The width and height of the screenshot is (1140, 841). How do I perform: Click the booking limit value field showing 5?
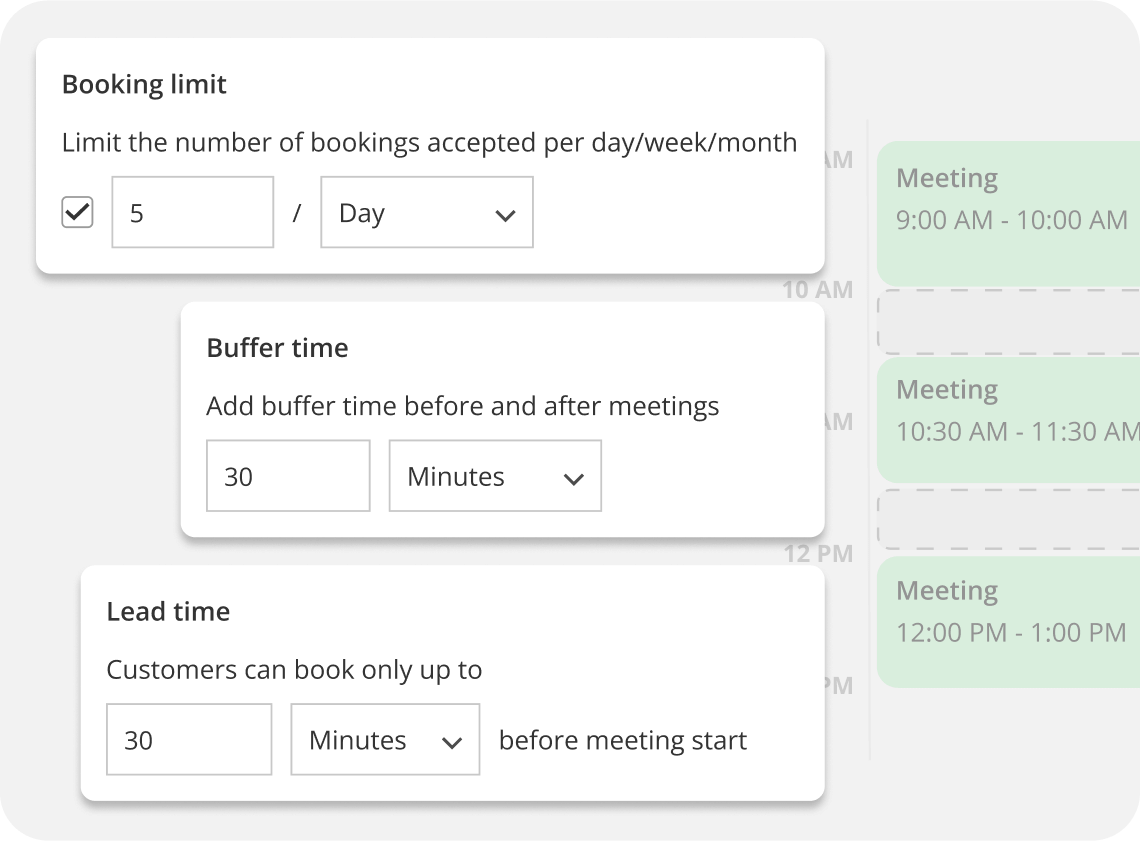tap(192, 212)
